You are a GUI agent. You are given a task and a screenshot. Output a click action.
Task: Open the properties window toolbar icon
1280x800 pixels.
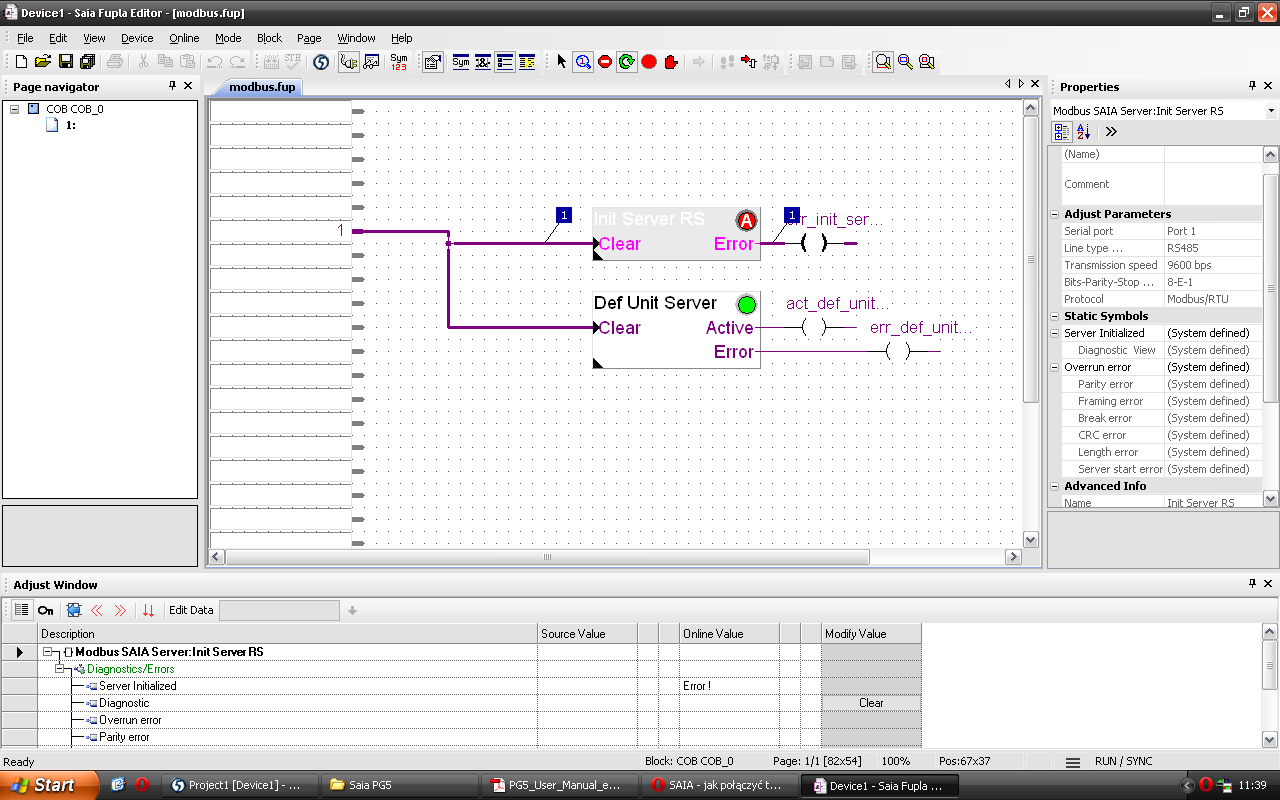(x=433, y=62)
